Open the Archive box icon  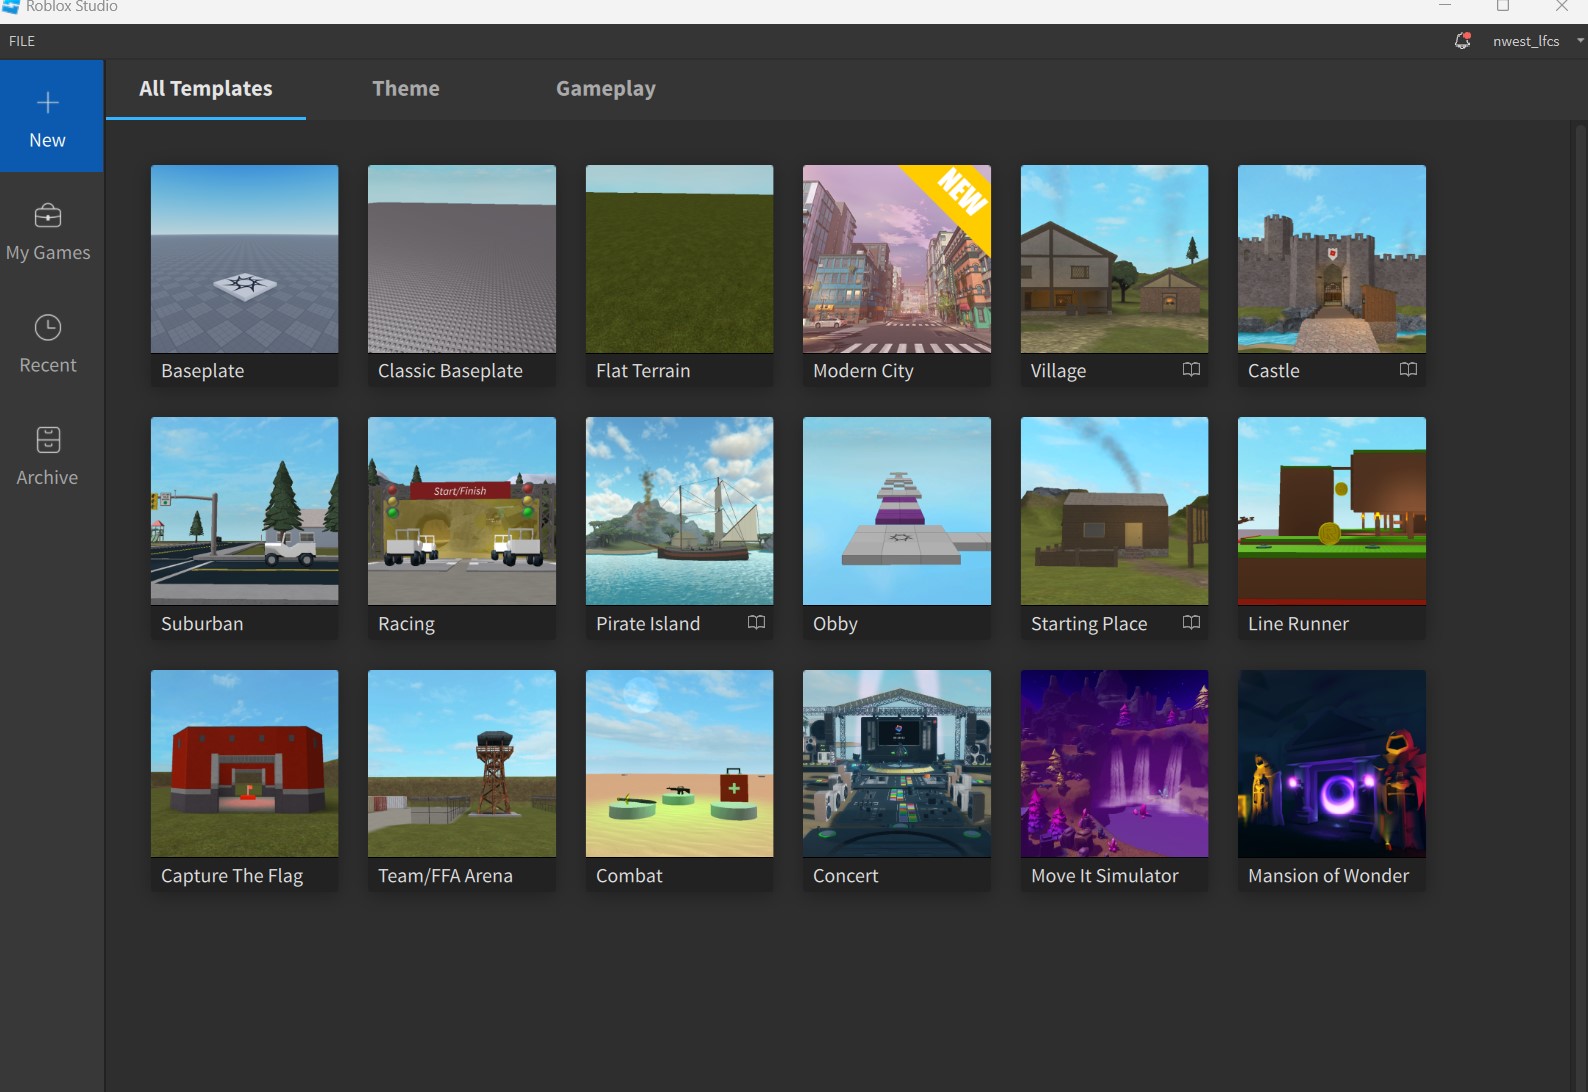[x=48, y=440]
